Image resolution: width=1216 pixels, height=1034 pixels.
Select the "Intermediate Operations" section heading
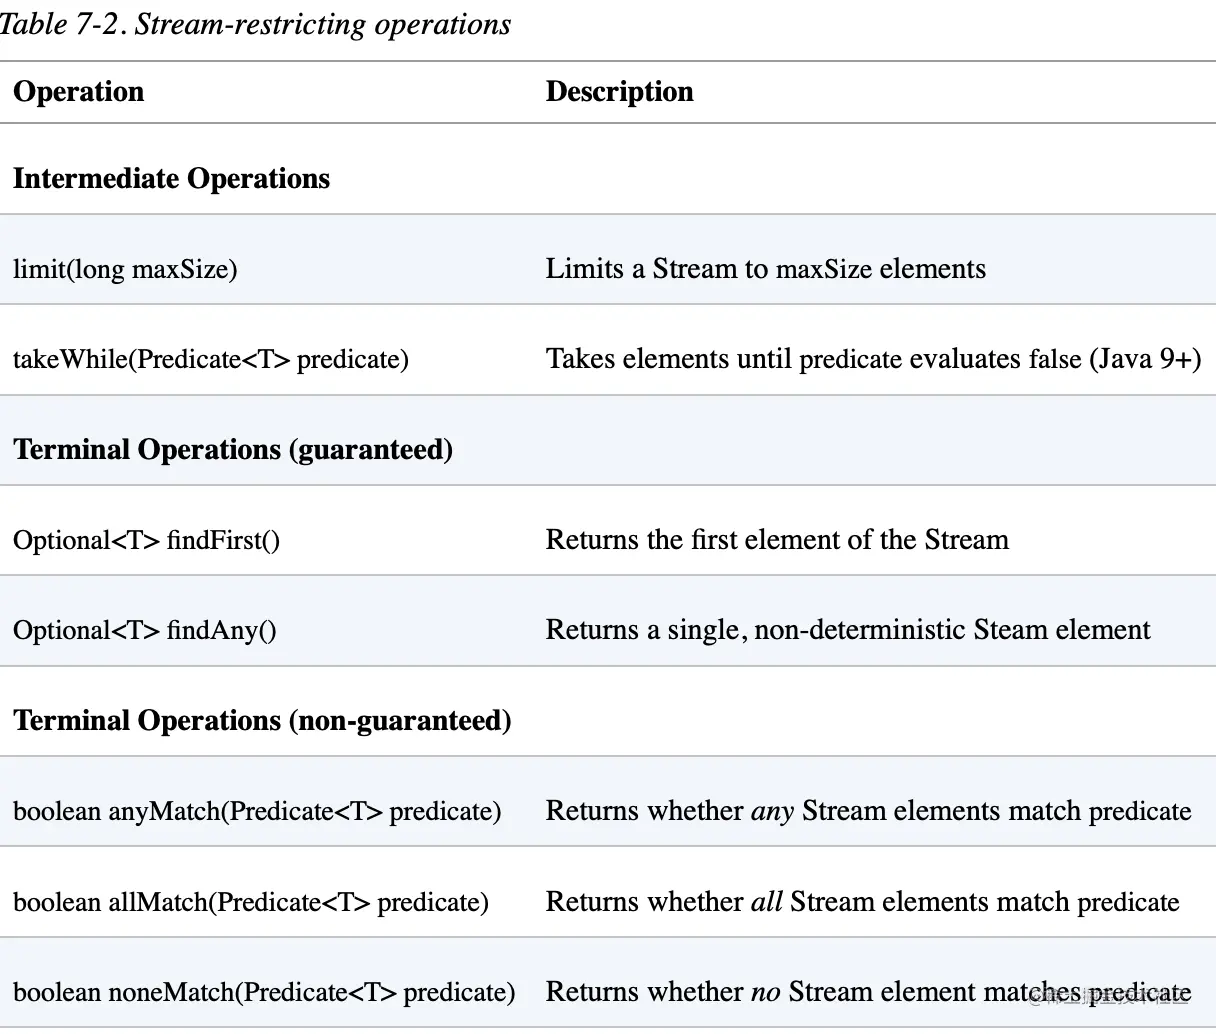[x=171, y=179]
